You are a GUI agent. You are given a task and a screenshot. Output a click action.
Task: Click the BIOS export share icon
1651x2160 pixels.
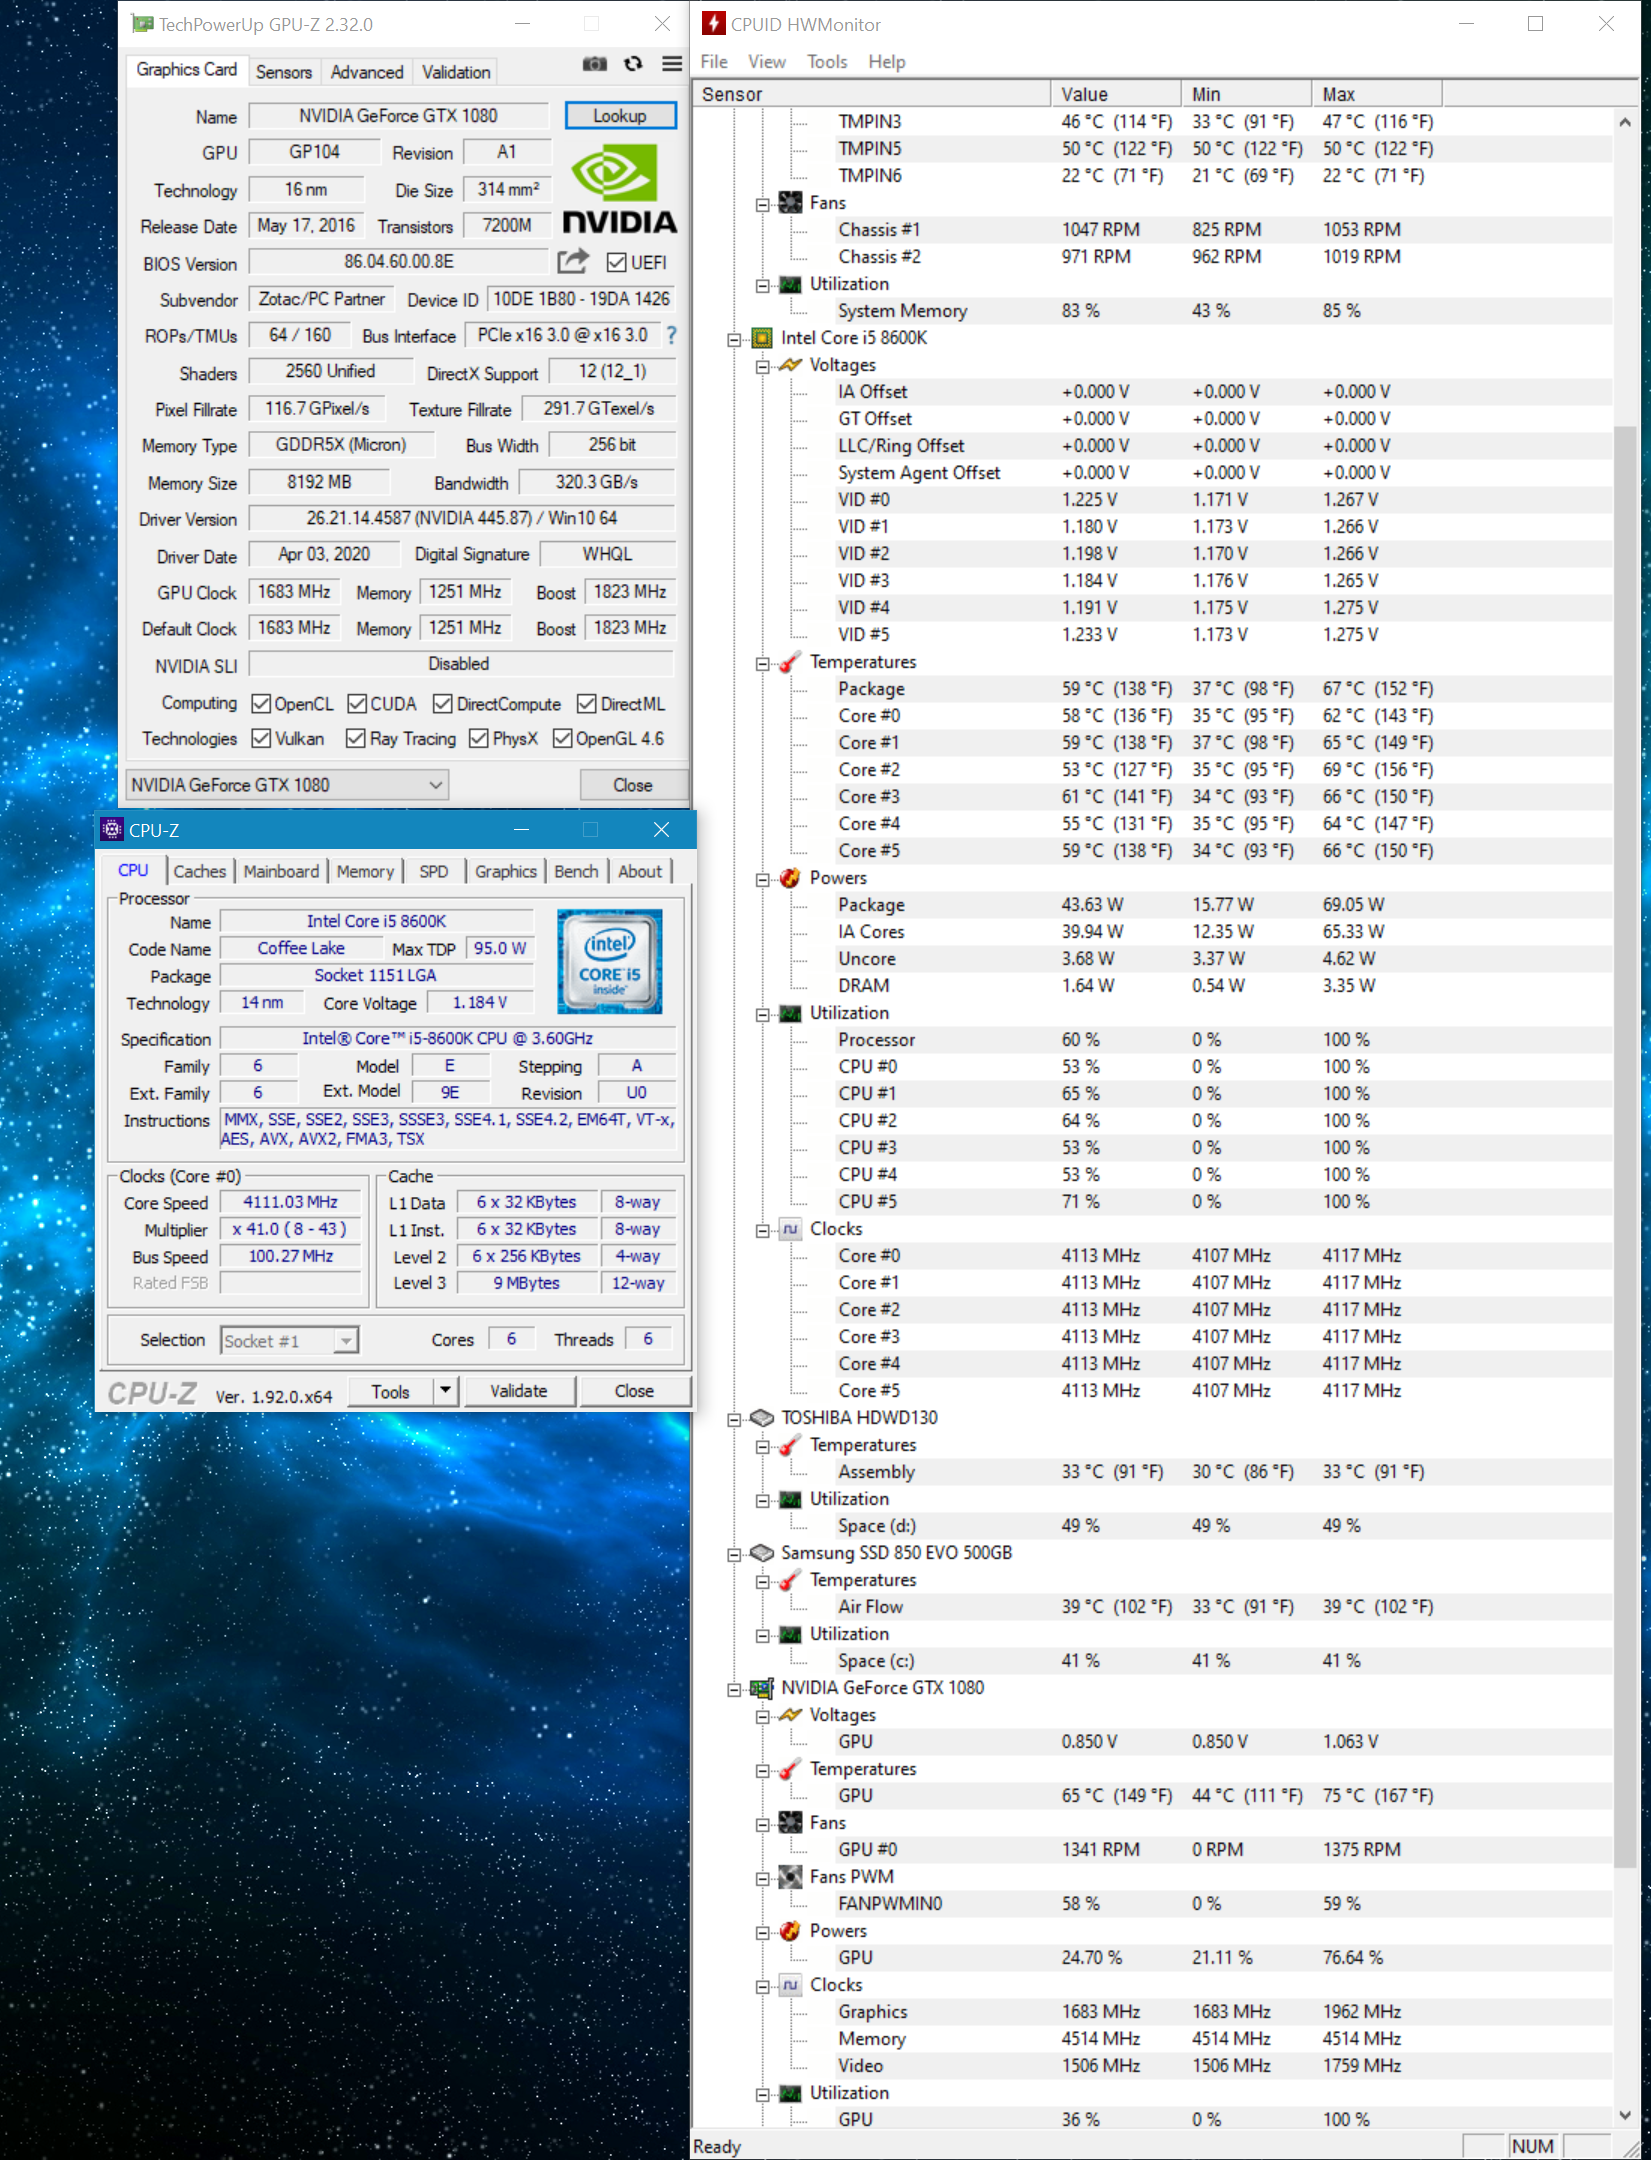573,262
